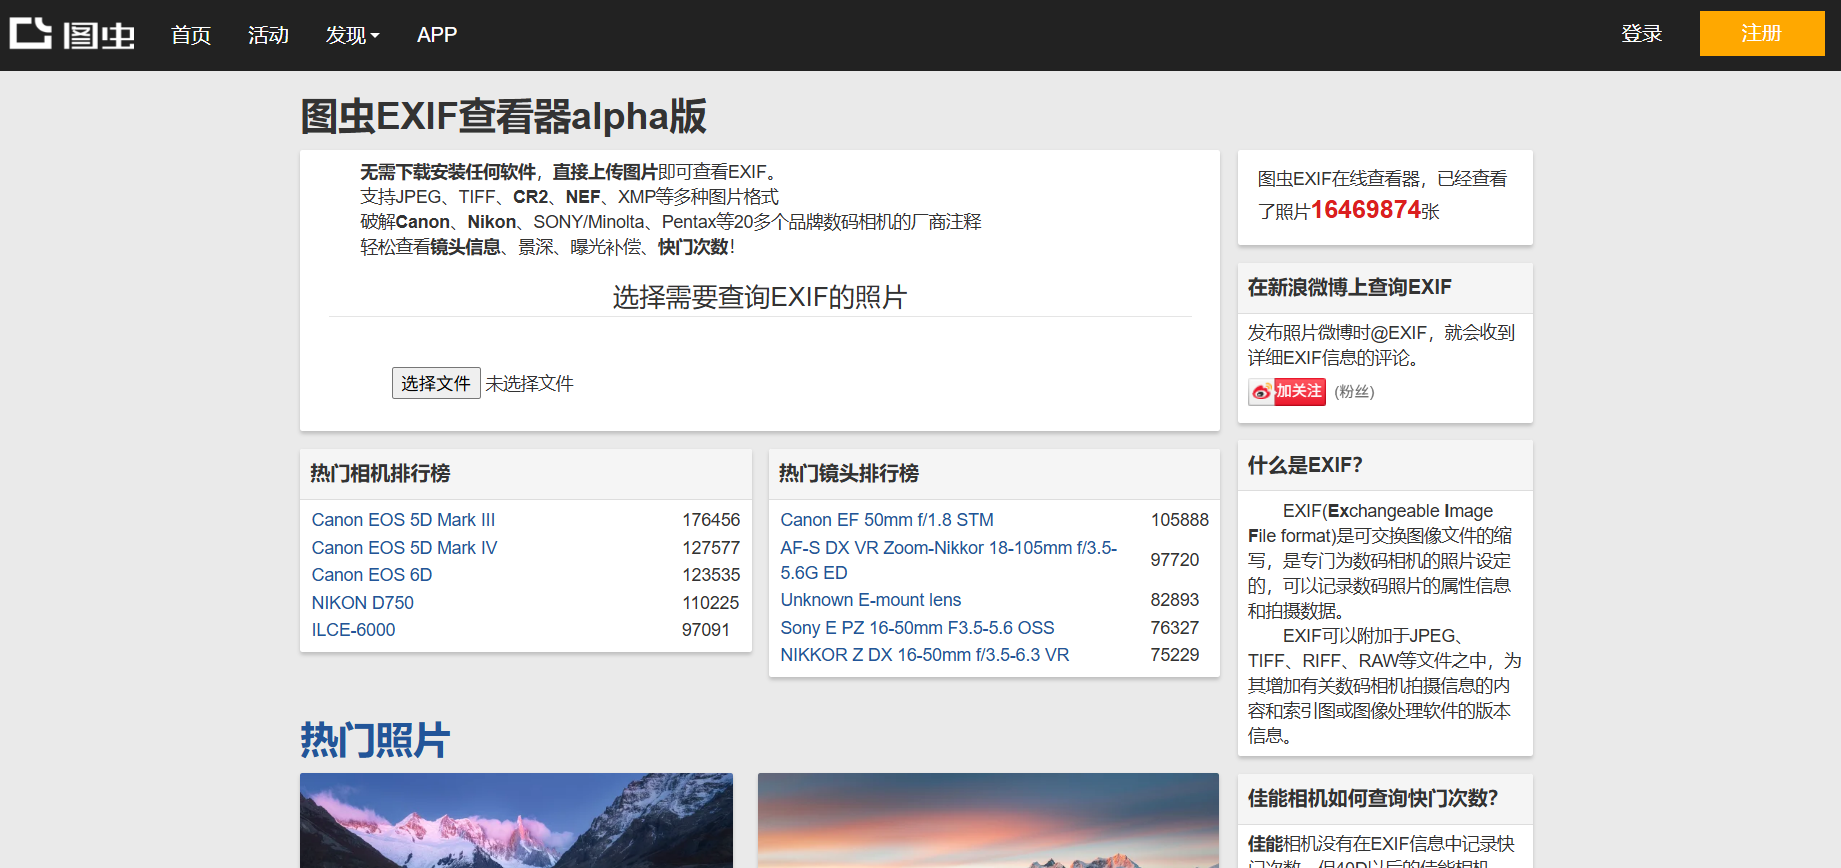The image size is (1841, 868).
Task: Click the 佳能相机如何查询快门次数? heading
Action: tap(1373, 798)
